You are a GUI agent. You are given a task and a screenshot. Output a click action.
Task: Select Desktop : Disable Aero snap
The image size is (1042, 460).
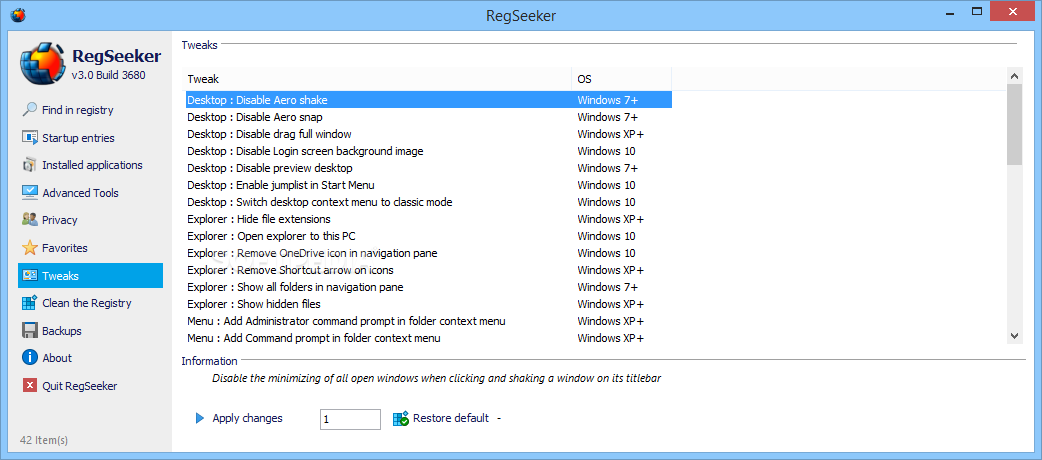[x=429, y=117]
